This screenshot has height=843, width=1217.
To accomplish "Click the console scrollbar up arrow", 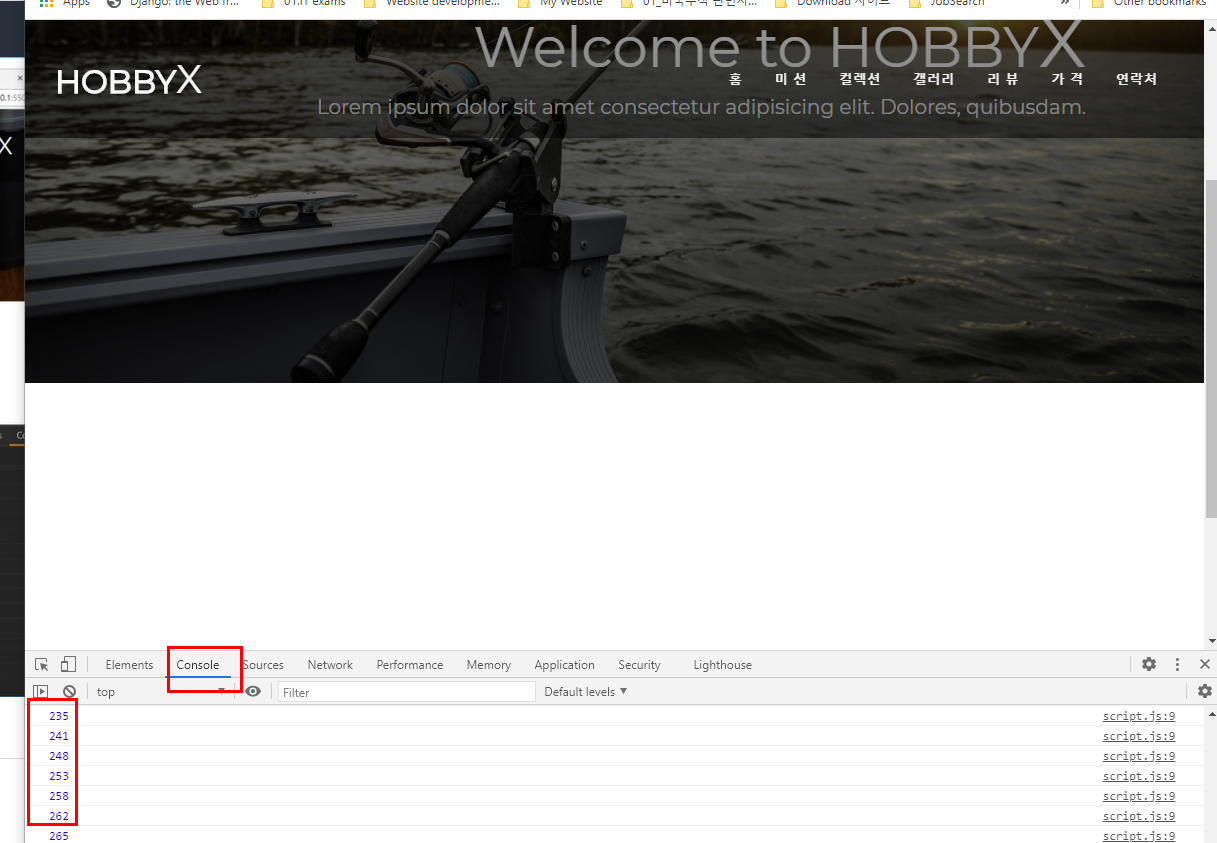I will point(1212,714).
